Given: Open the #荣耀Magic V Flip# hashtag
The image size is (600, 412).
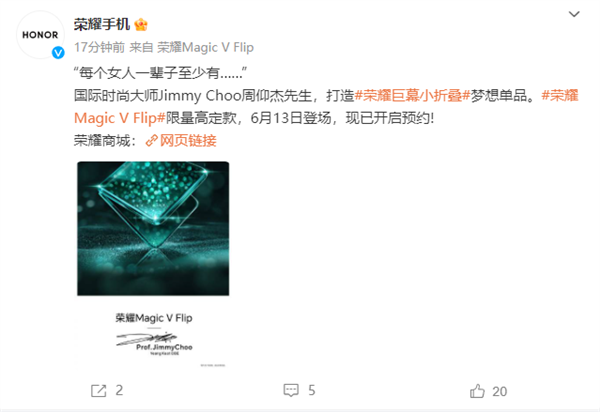Looking at the screenshot, I should coord(326,107).
